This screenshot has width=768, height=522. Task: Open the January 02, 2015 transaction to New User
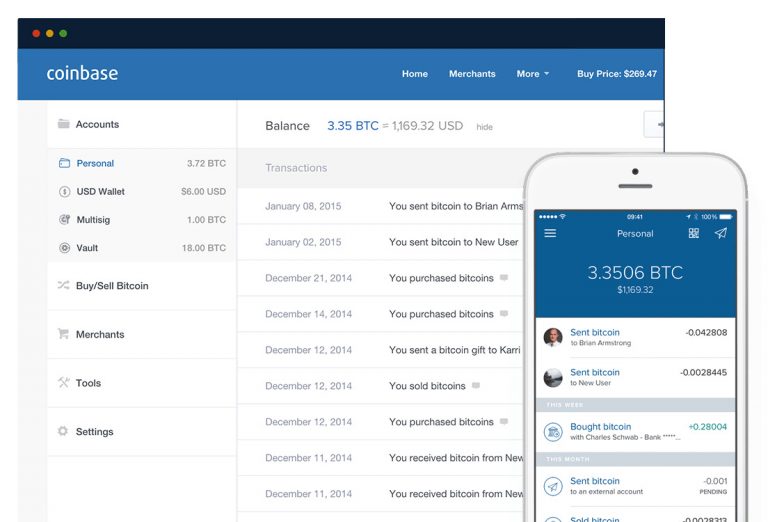380,242
